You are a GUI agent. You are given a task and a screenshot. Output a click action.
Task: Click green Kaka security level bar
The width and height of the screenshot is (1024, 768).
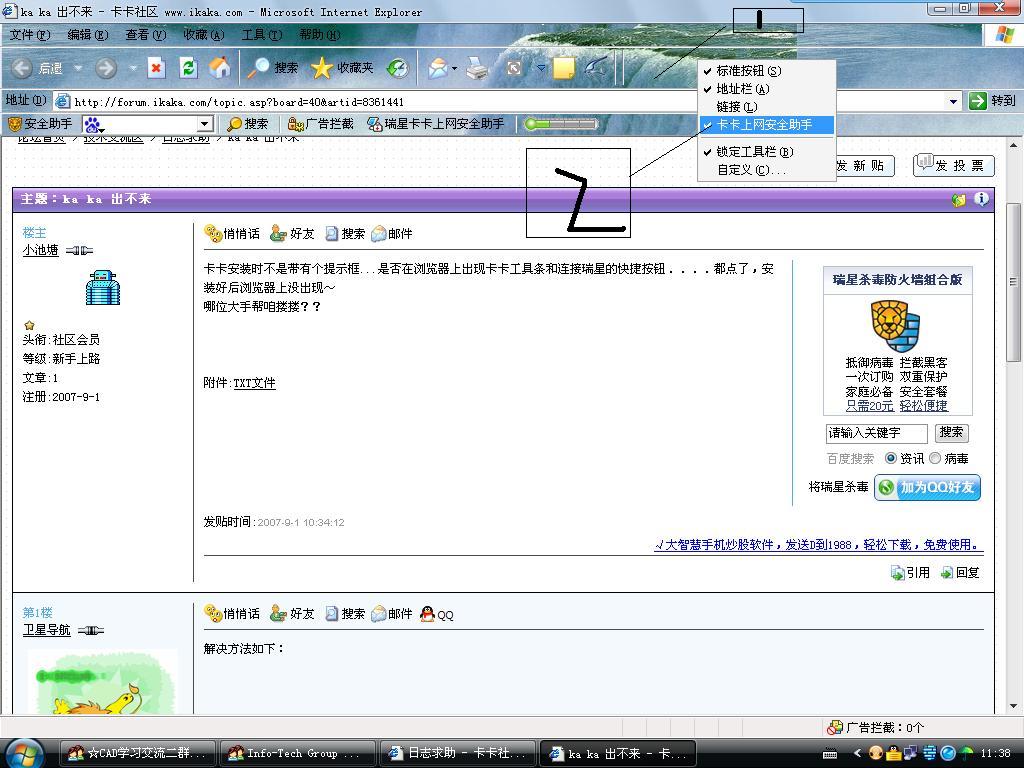point(561,123)
